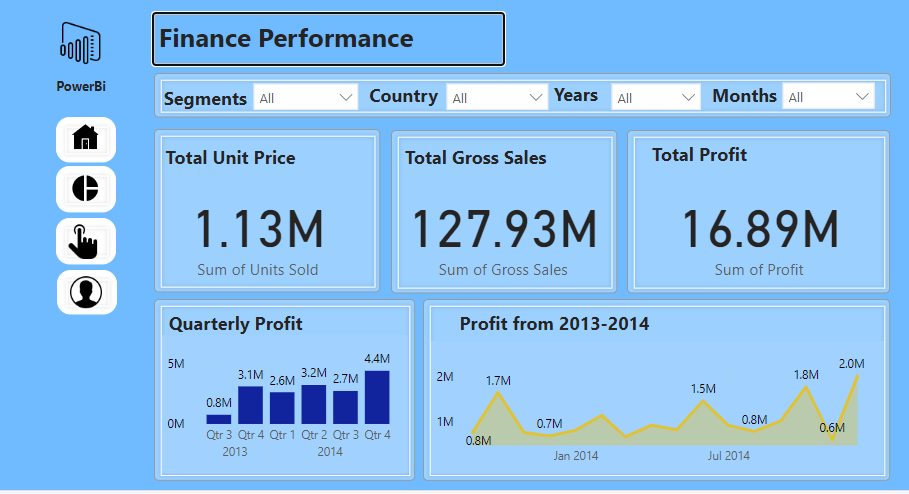Select the Total Unit Price card

click(x=267, y=212)
